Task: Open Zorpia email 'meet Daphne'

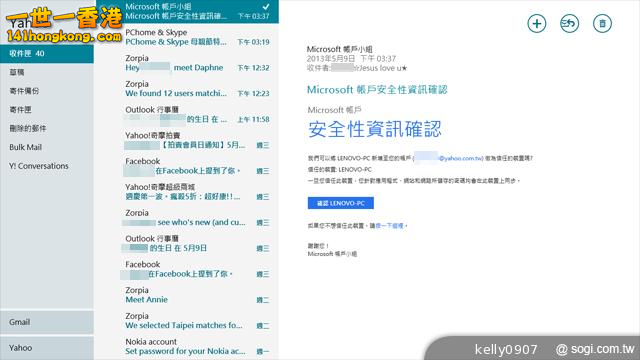Action: coord(187,63)
